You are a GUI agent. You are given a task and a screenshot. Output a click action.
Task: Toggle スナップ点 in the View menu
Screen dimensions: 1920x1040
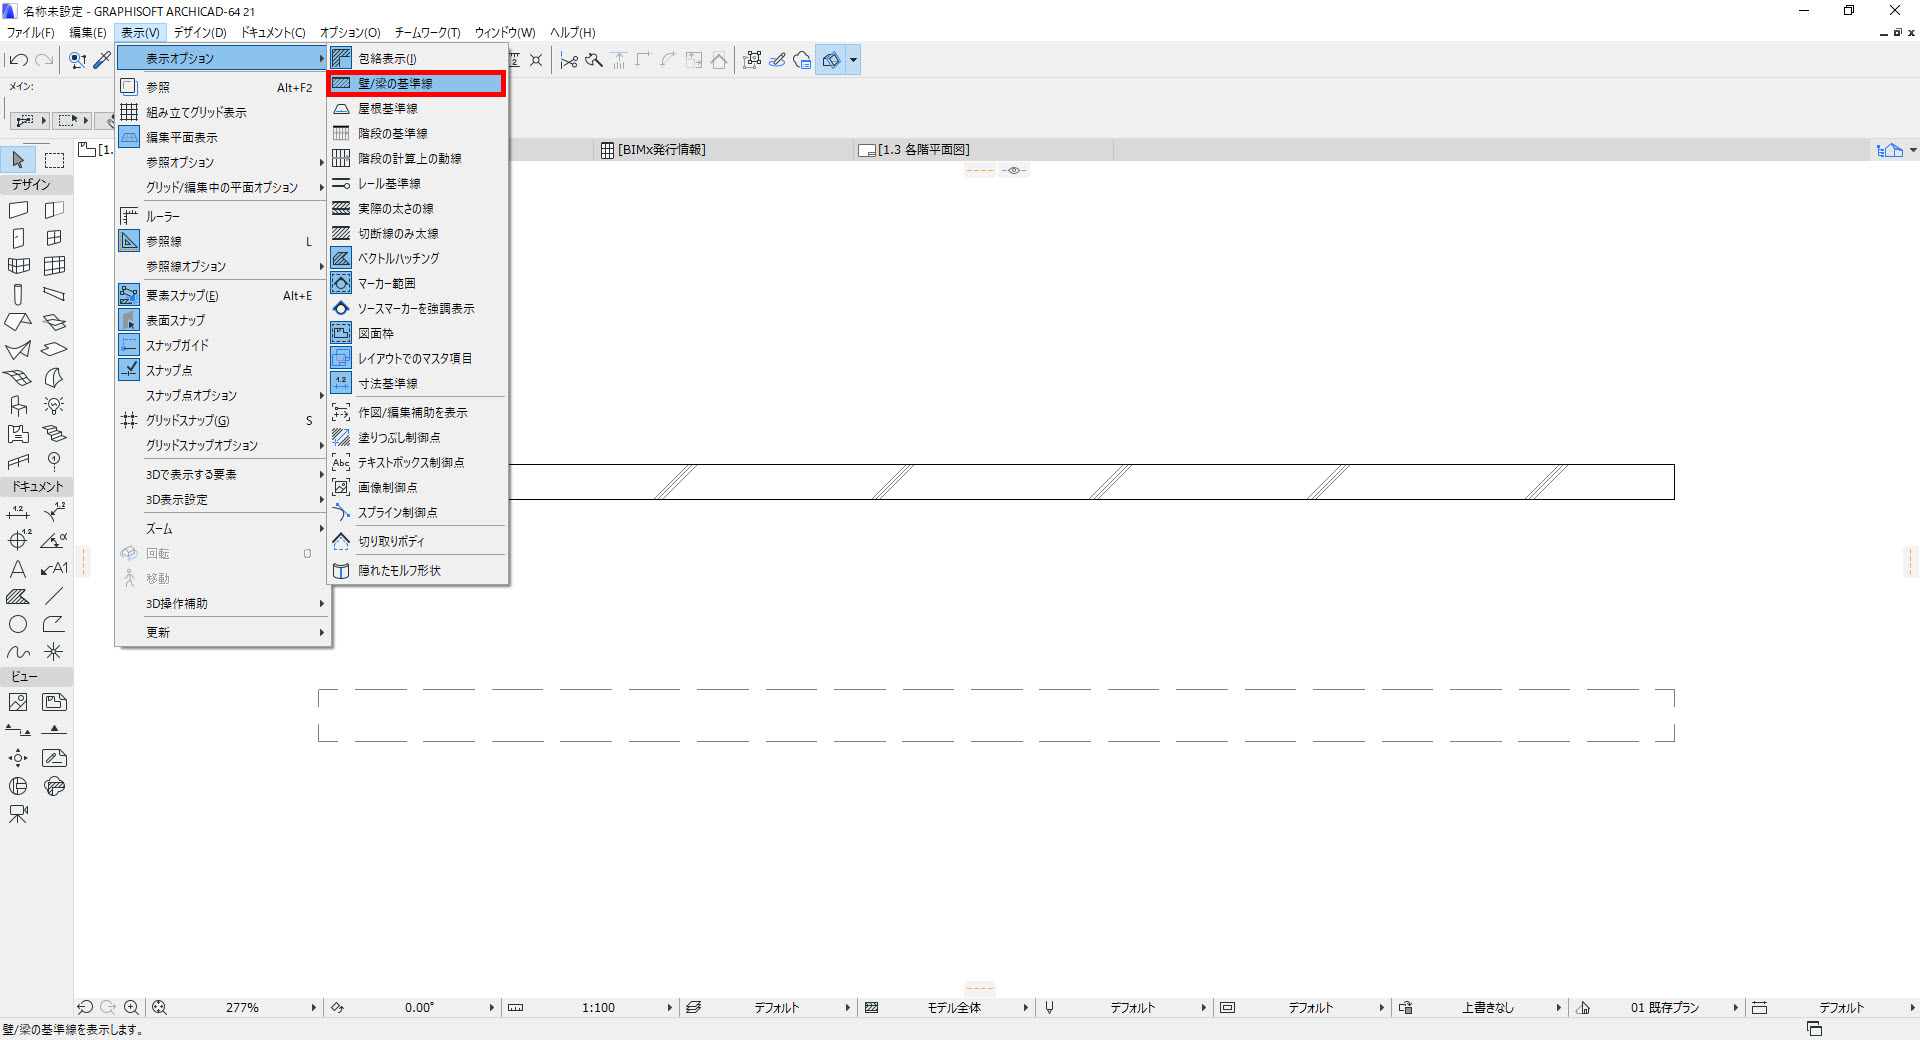click(223, 370)
